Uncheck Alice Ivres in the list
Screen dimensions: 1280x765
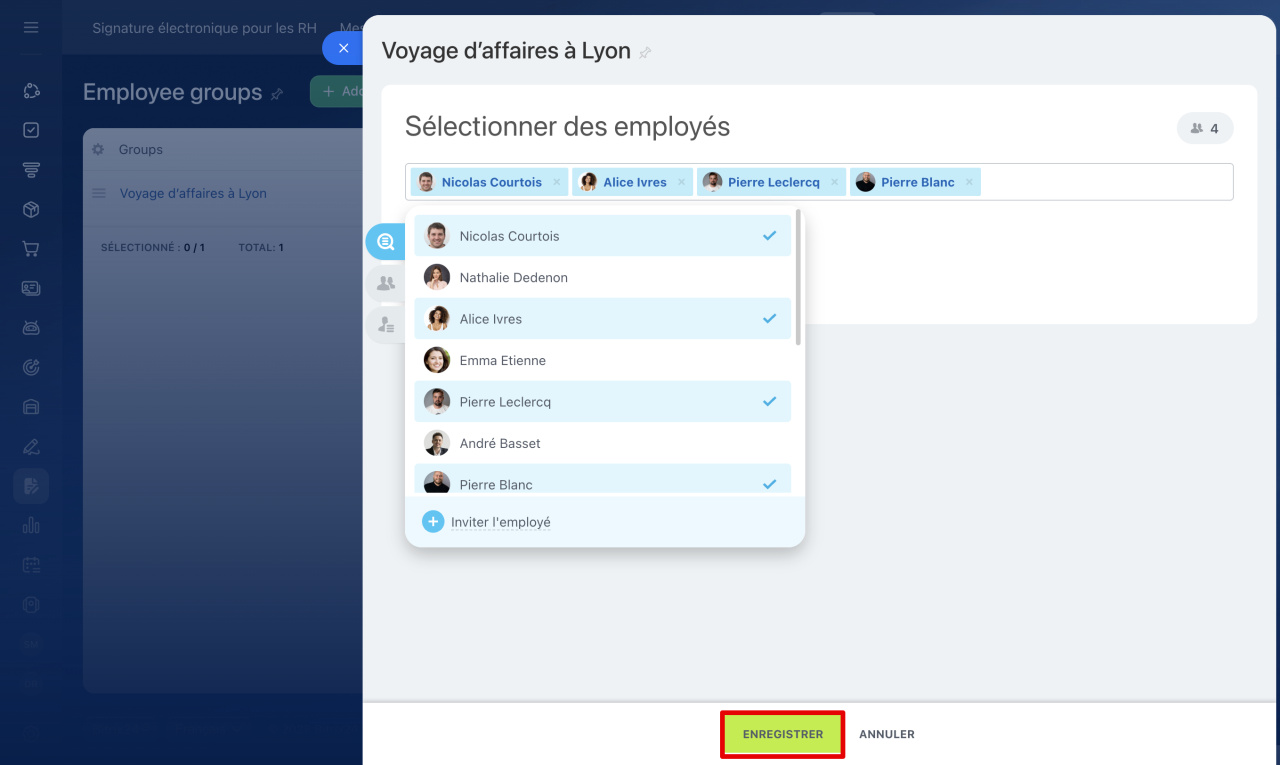coord(602,319)
